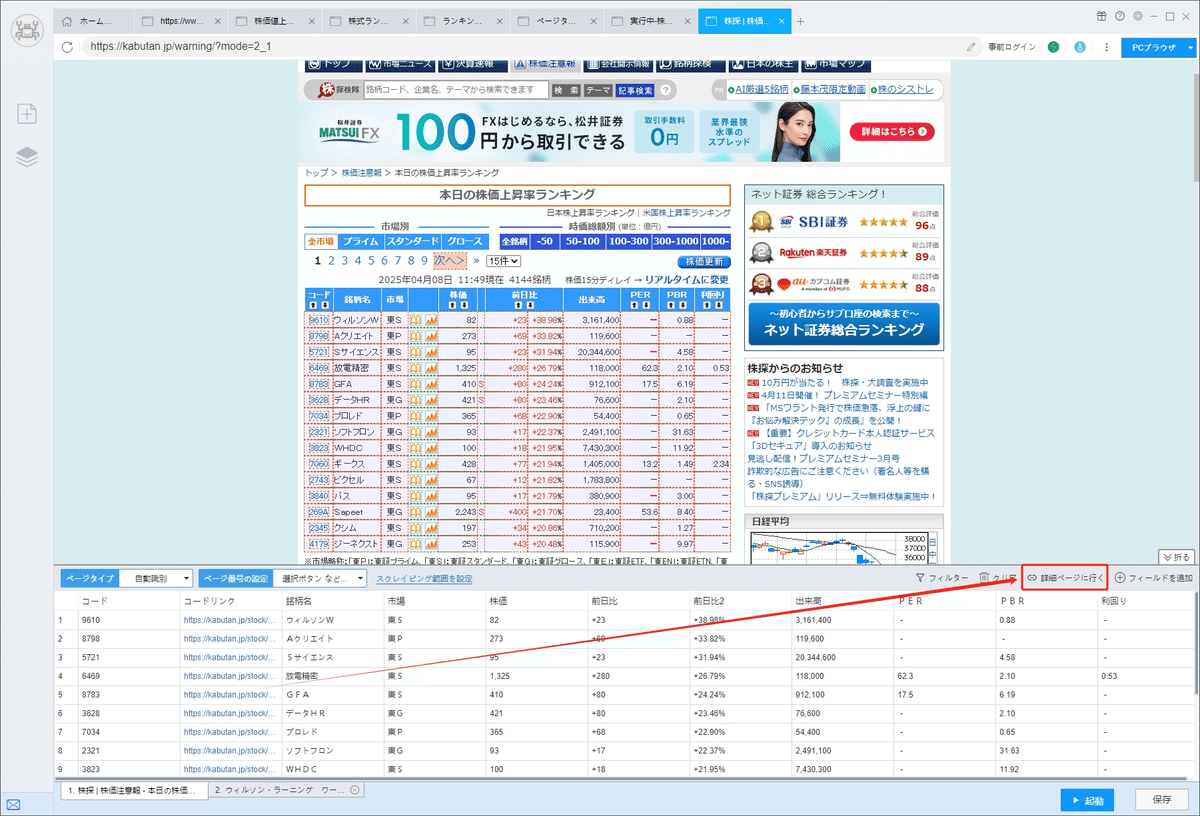Select スタンダード market filter

coord(413,242)
